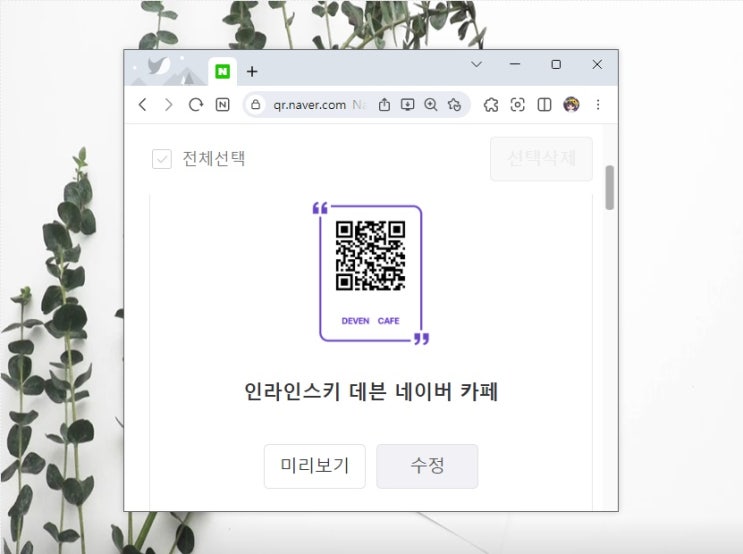Click the screen capture icon
This screenshot has height=554, width=743.
(517, 104)
